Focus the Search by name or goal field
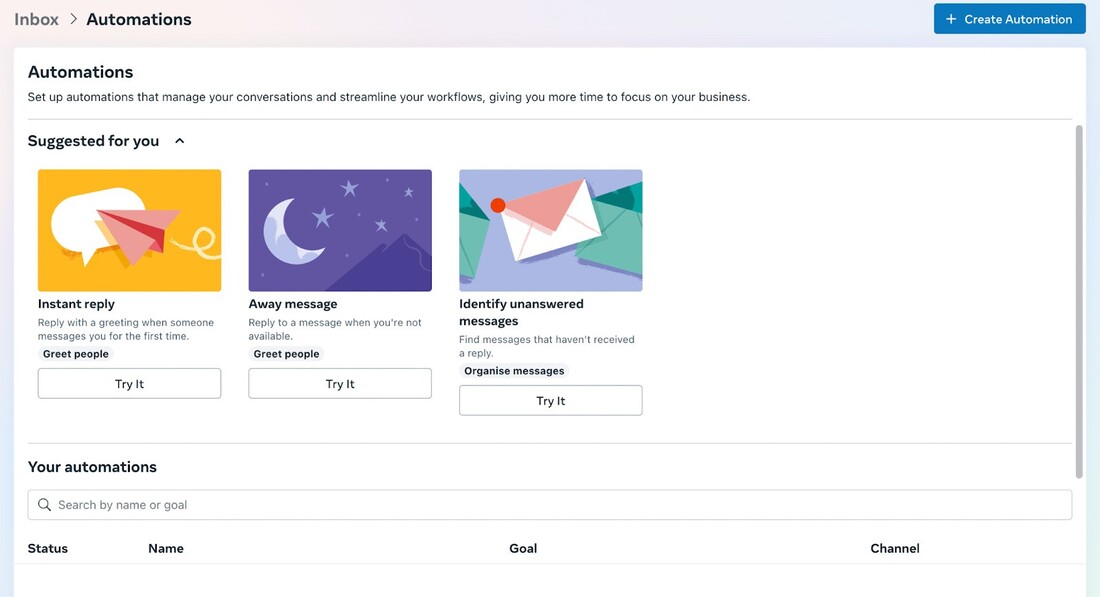Screen dimensions: 1100x597 pyautogui.click(x=550, y=504)
